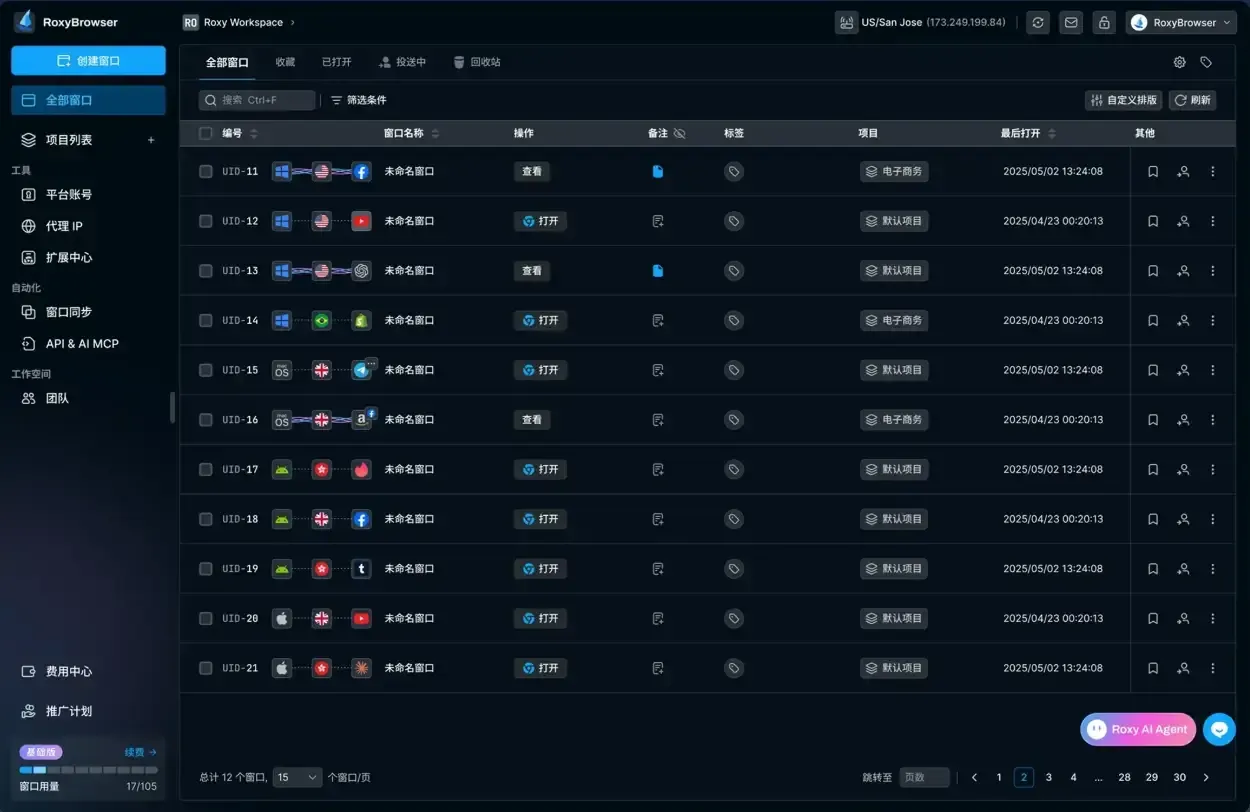Click the 跳转至 page number input field
The height and width of the screenshot is (812, 1250).
(x=923, y=777)
